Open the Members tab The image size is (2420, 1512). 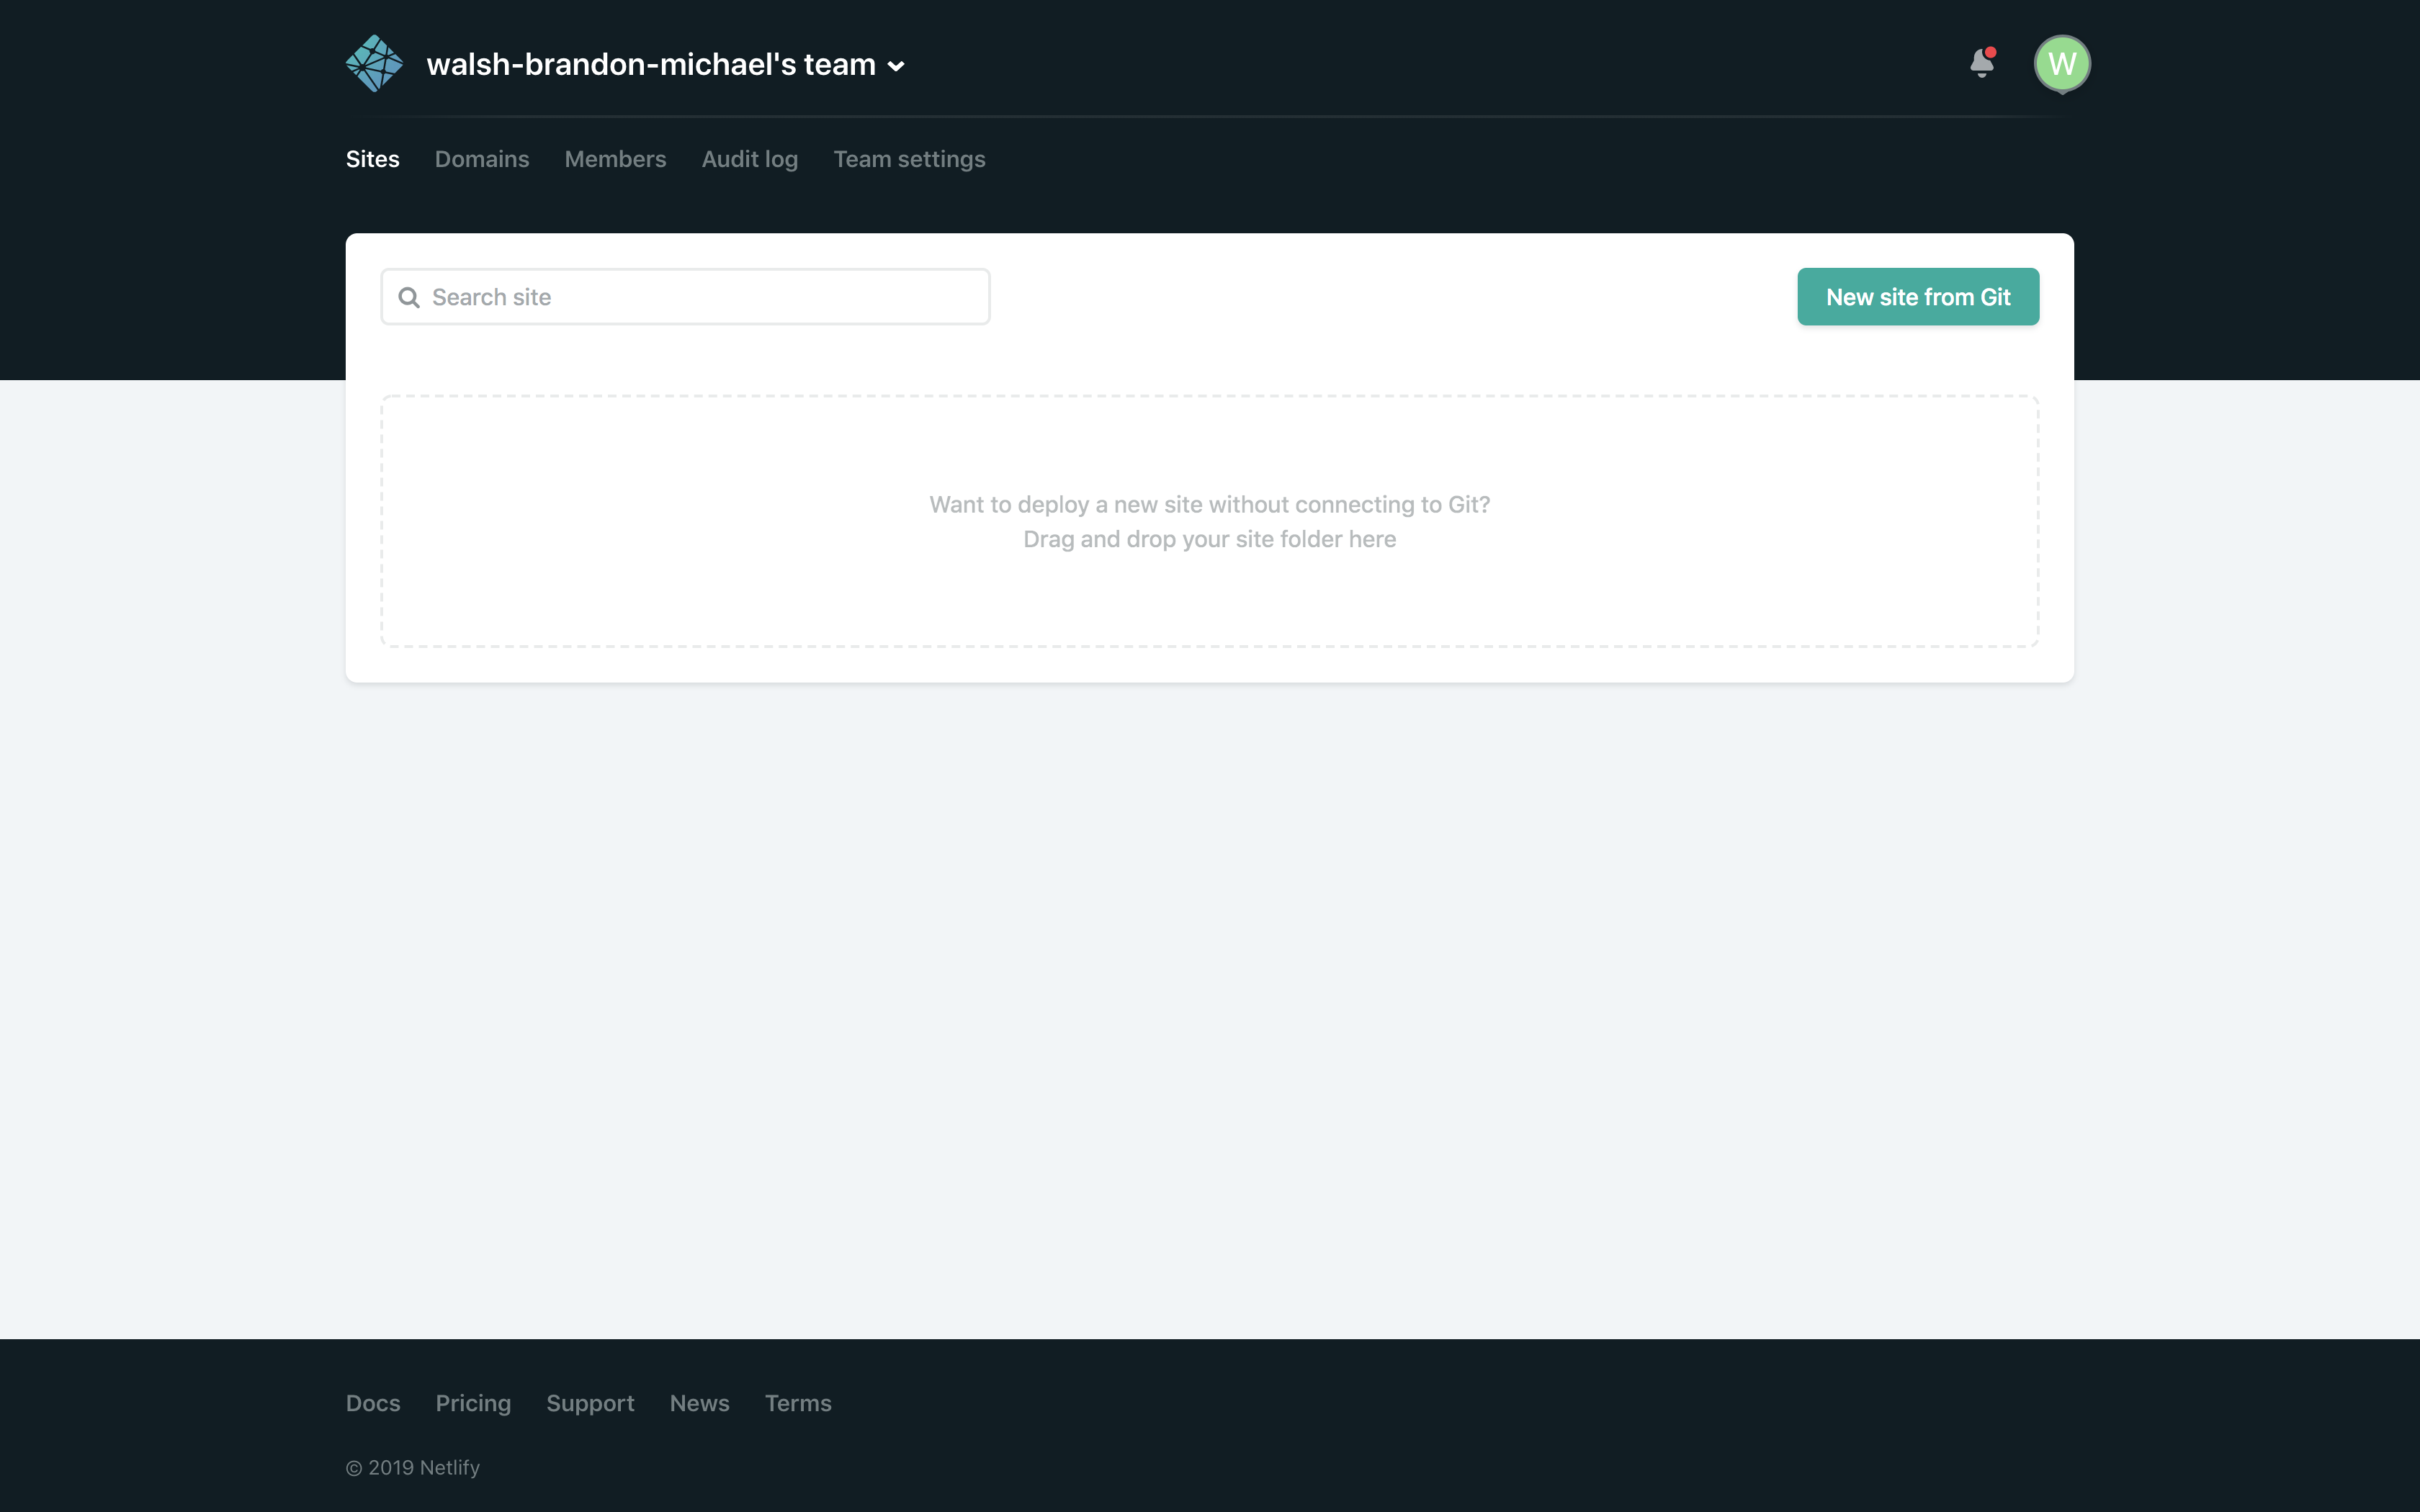[x=615, y=158]
